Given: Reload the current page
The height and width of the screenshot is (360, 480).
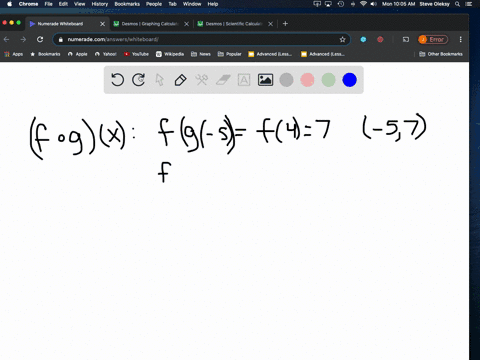Looking at the screenshot, I should coord(40,39).
